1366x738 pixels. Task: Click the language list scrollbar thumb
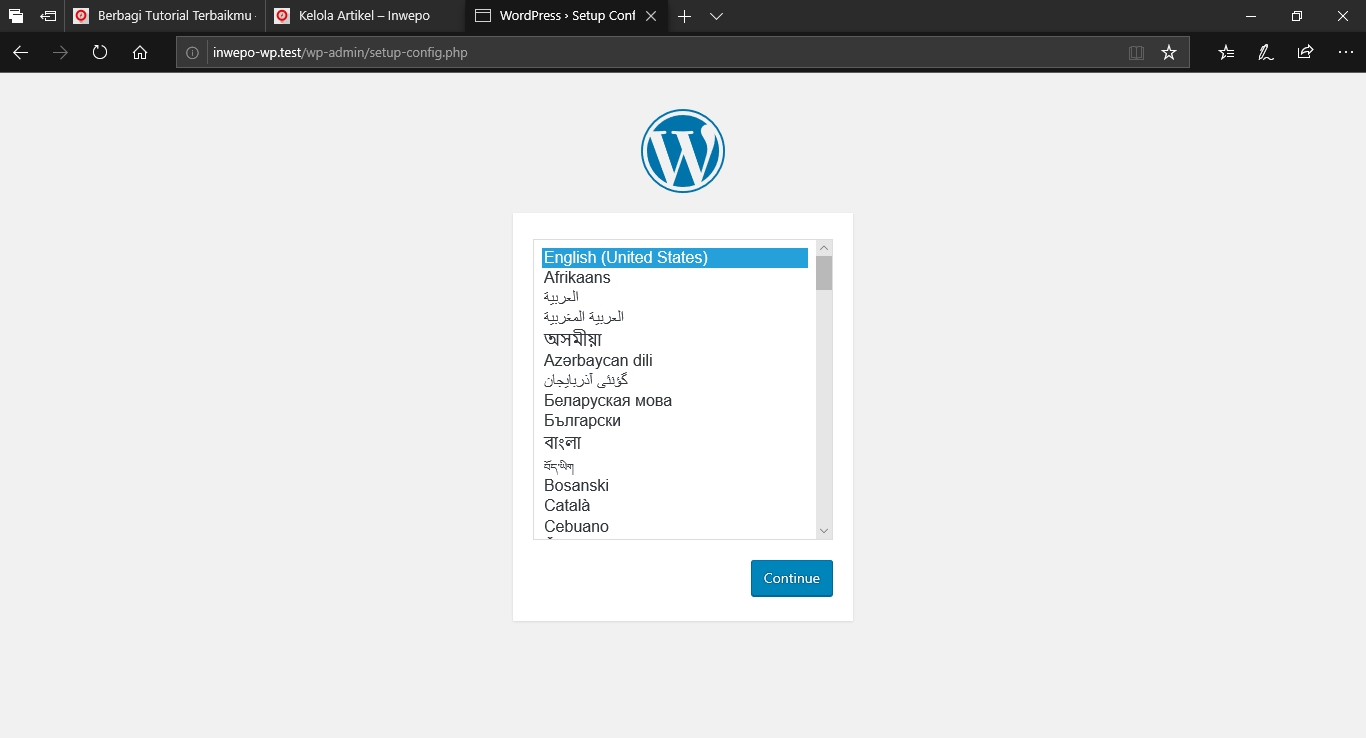click(x=824, y=273)
